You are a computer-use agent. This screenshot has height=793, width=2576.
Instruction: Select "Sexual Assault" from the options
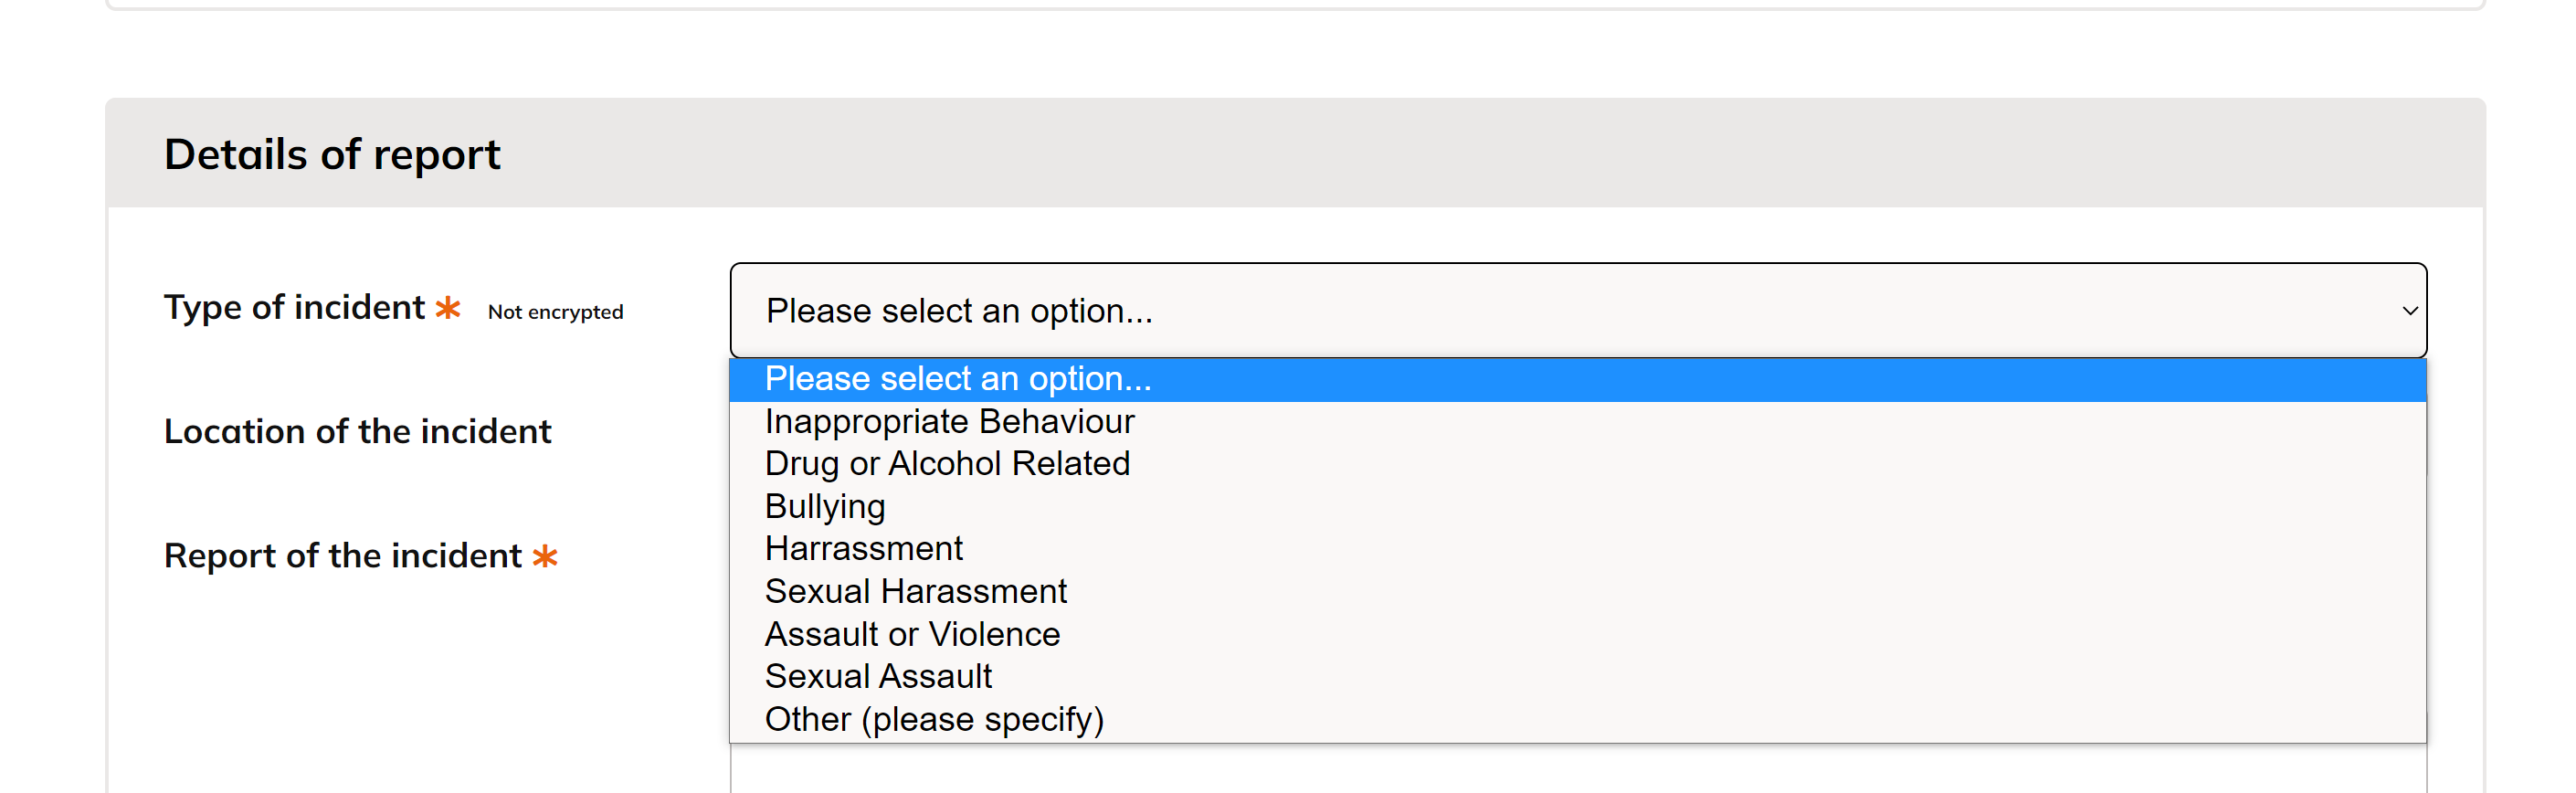877,676
